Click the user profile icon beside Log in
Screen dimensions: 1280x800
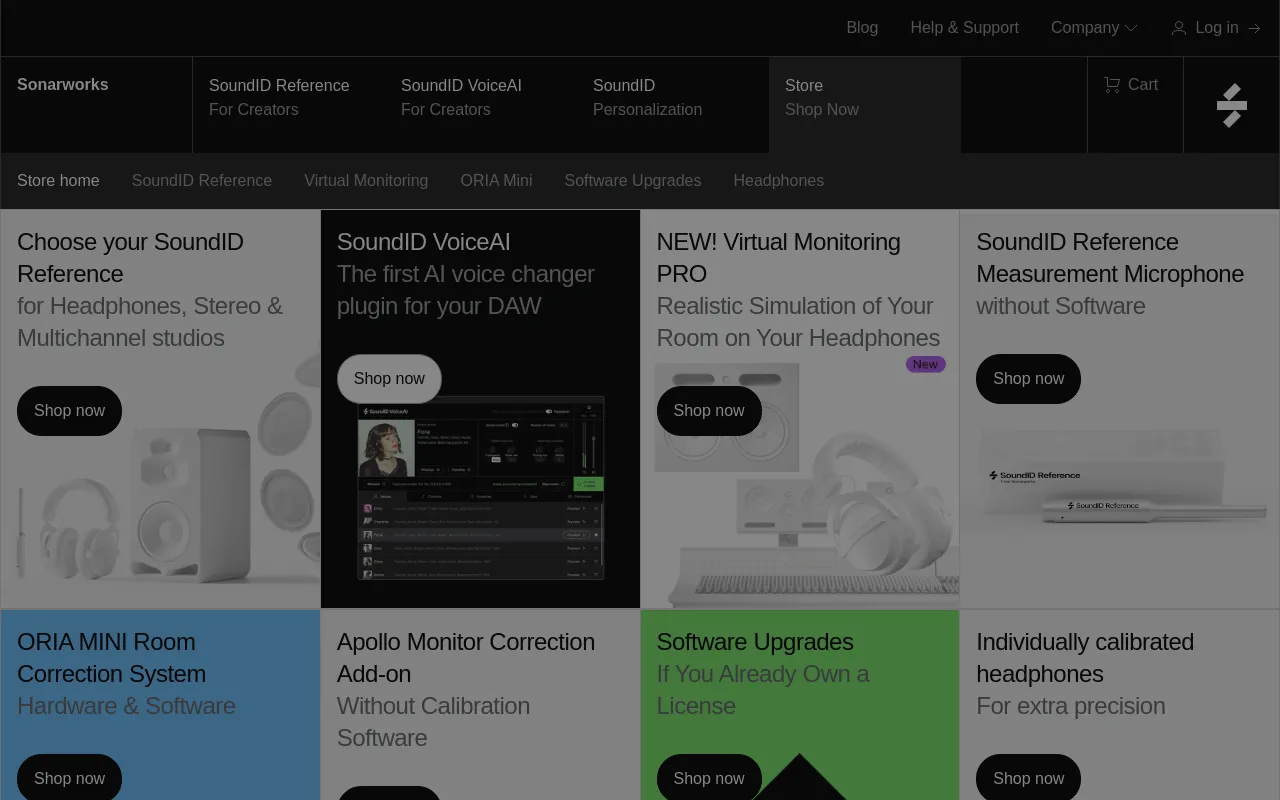(1178, 28)
